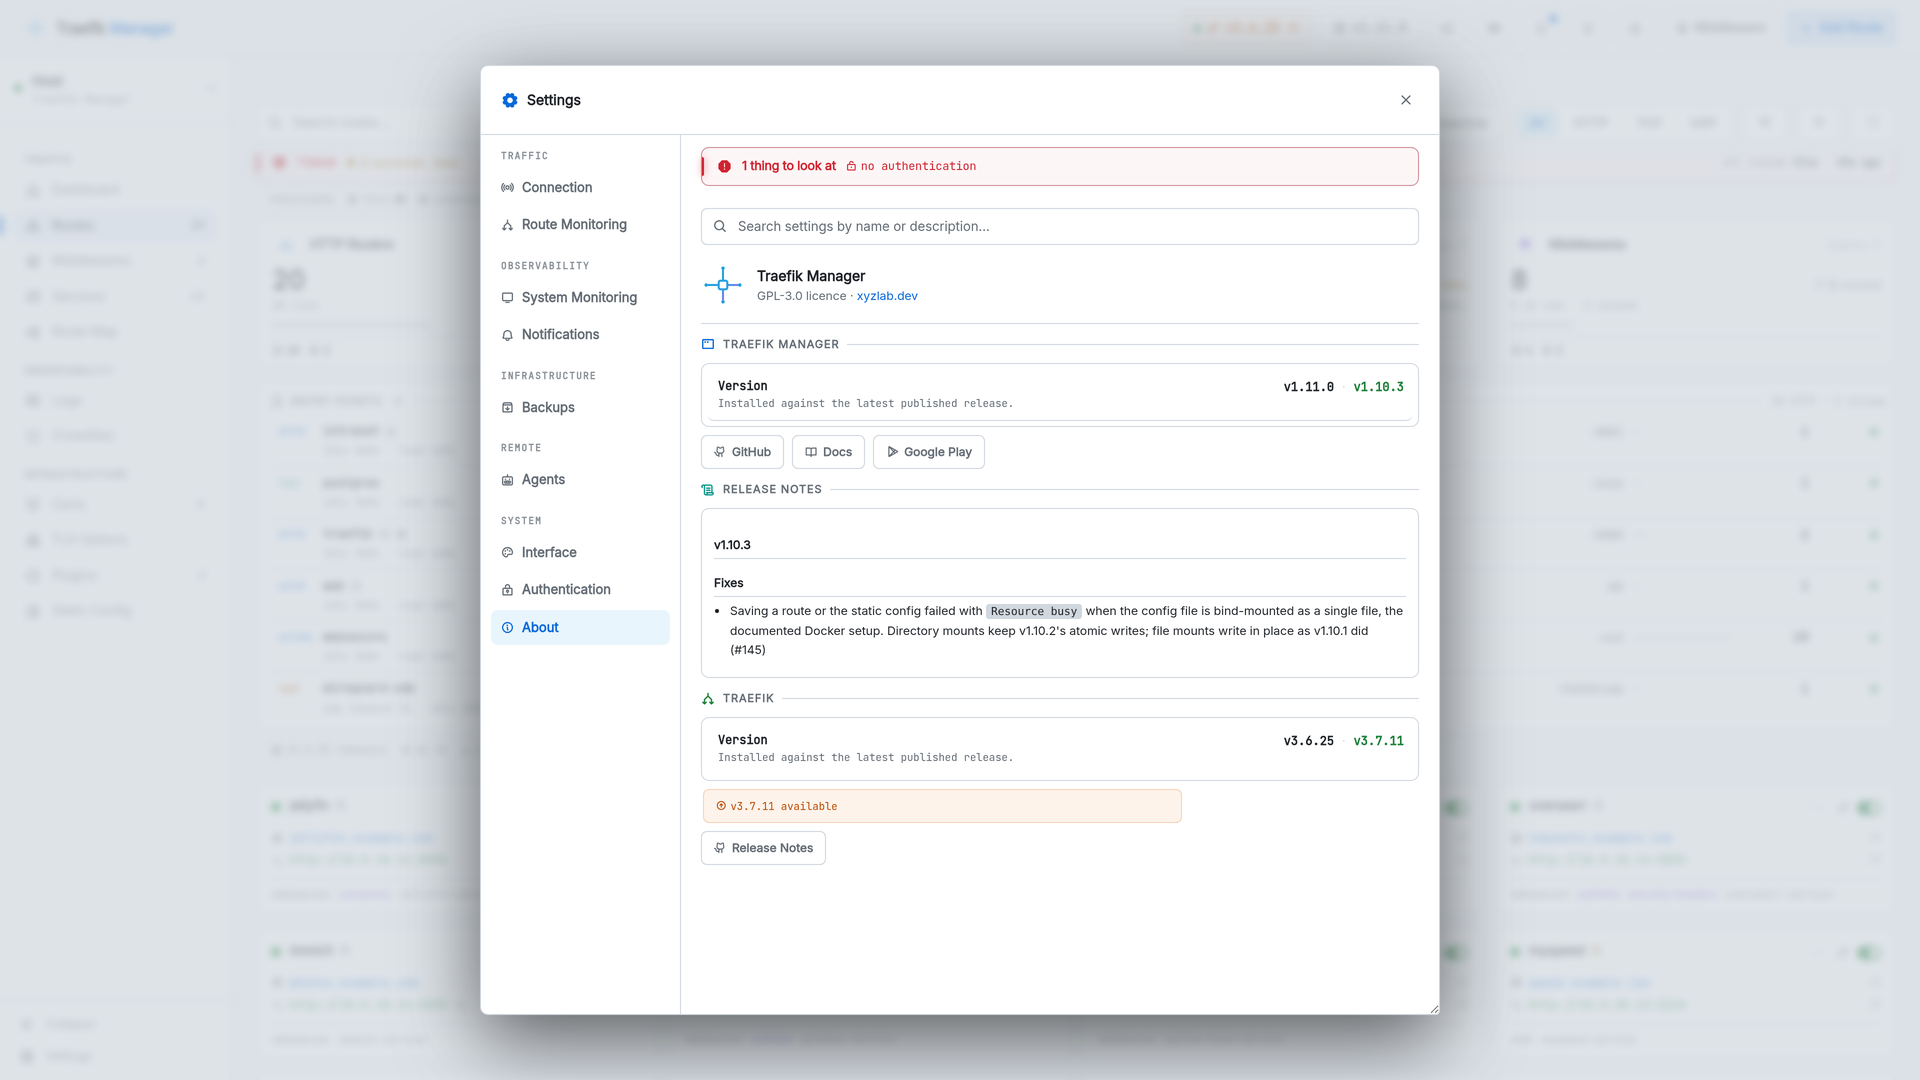Click the "Version" label in the Traefik Manager card
Screen dimensions: 1920x1080
(742, 386)
